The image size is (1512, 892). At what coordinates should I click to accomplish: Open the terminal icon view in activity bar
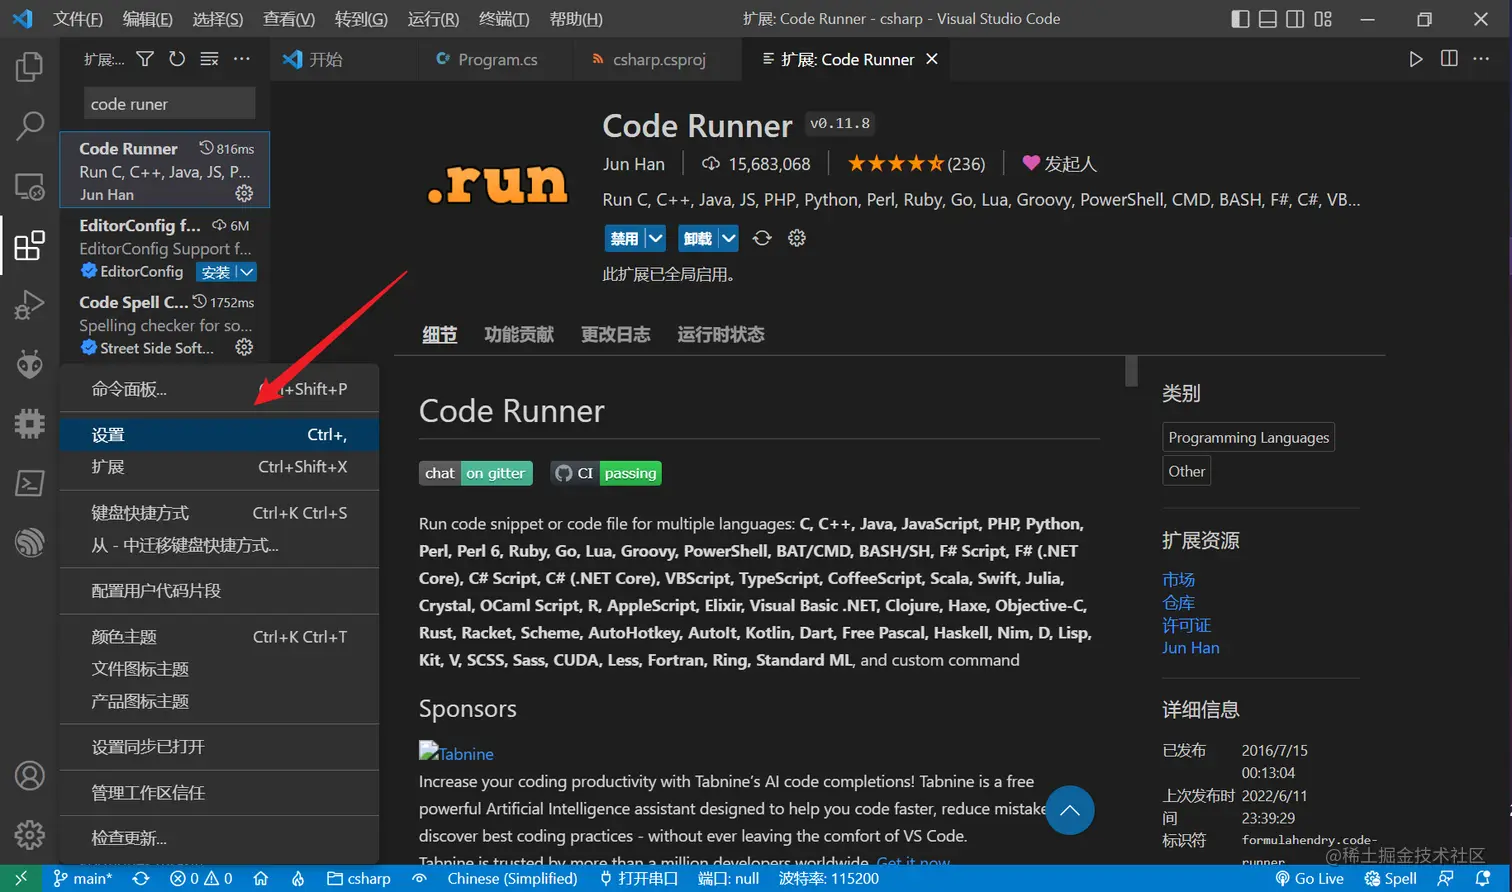pyautogui.click(x=30, y=483)
